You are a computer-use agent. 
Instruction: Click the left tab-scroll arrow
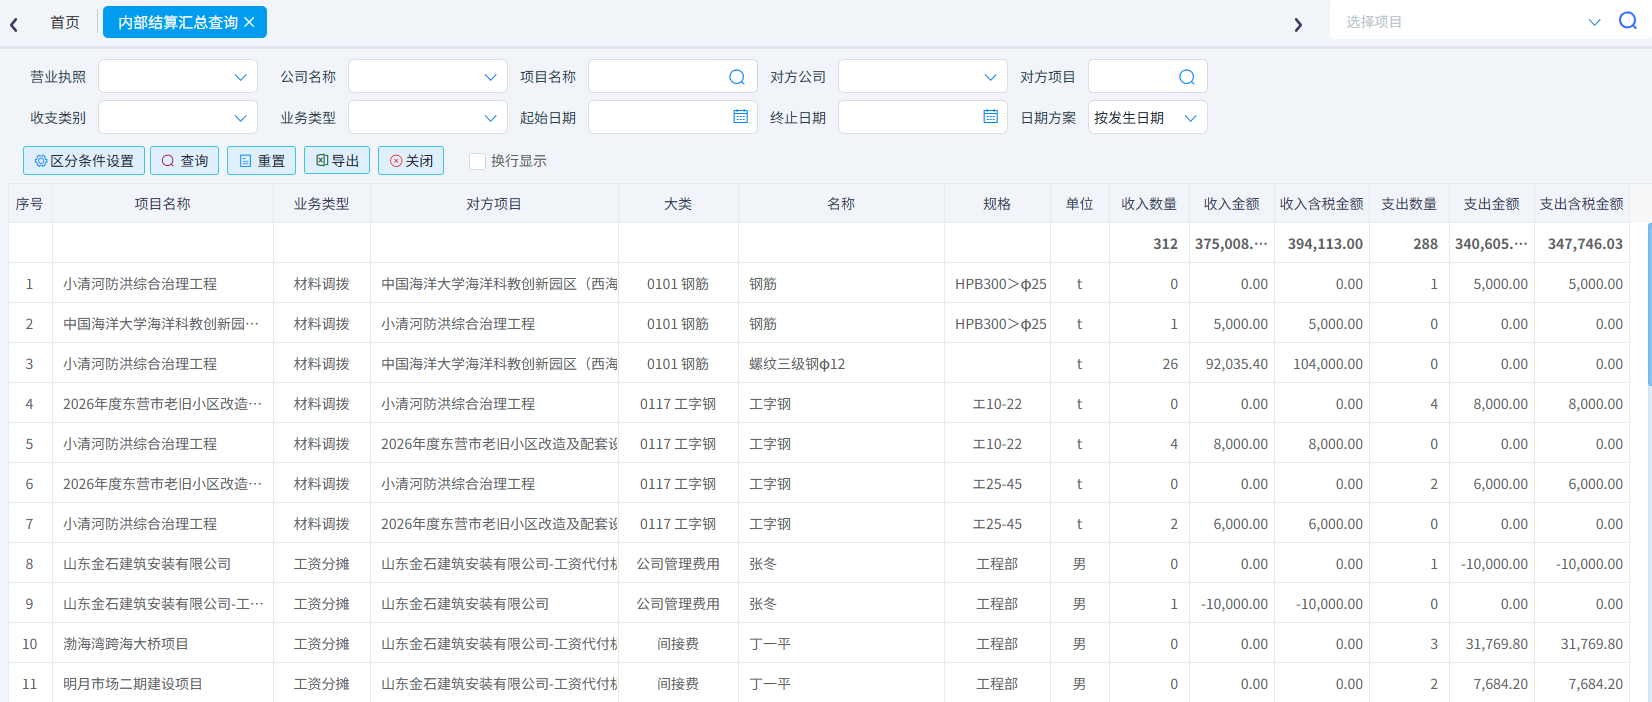click(x=14, y=24)
